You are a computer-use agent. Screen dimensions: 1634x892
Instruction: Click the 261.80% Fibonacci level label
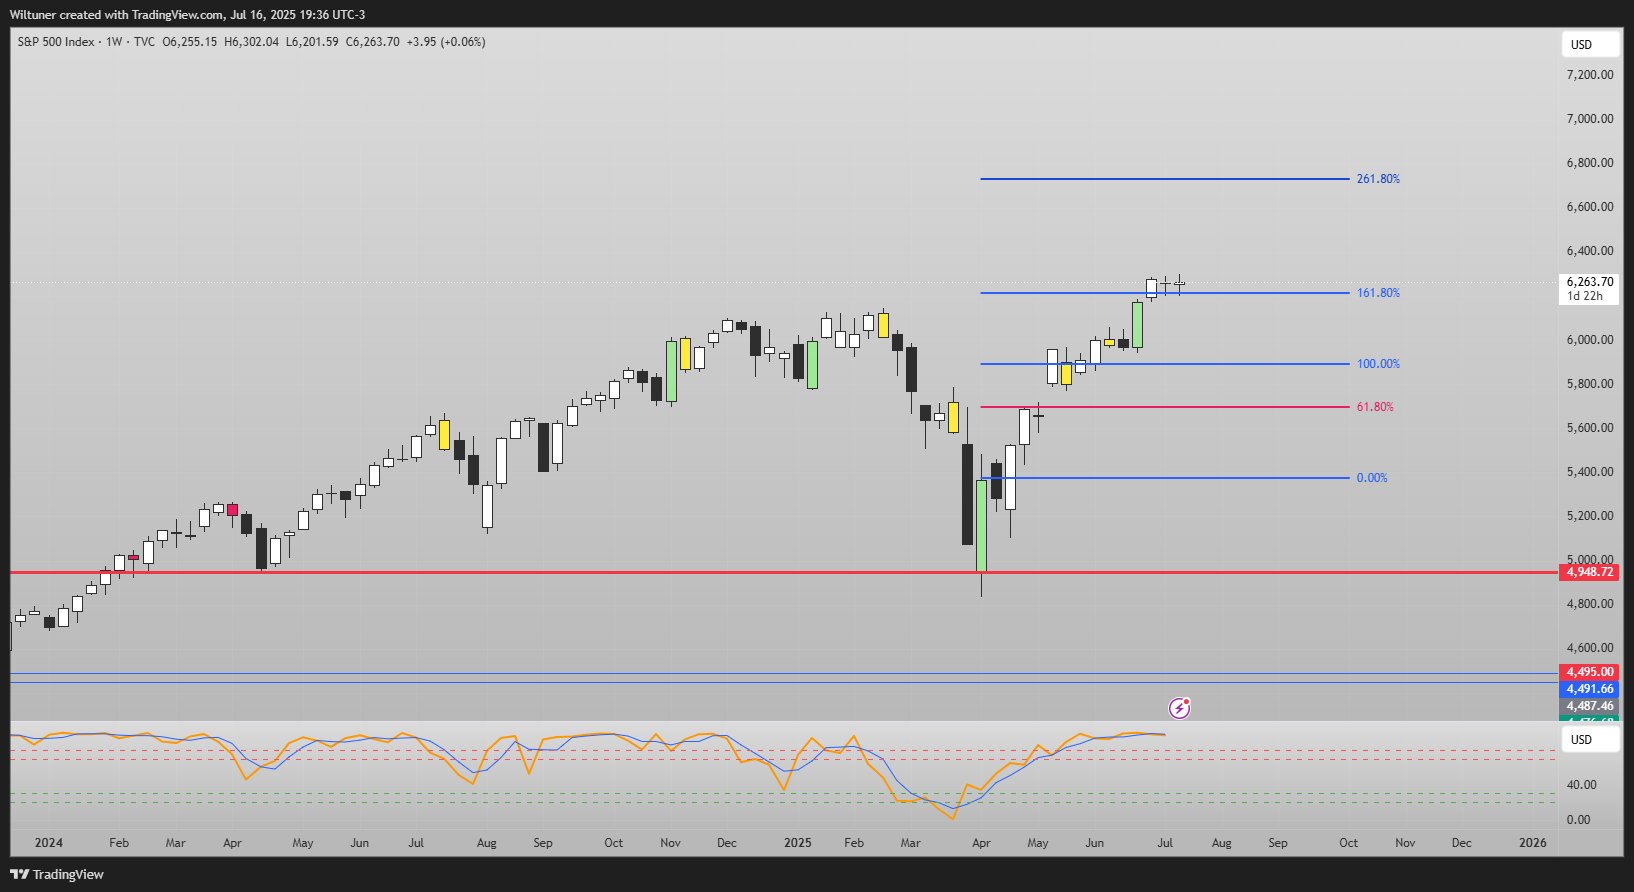tap(1378, 179)
